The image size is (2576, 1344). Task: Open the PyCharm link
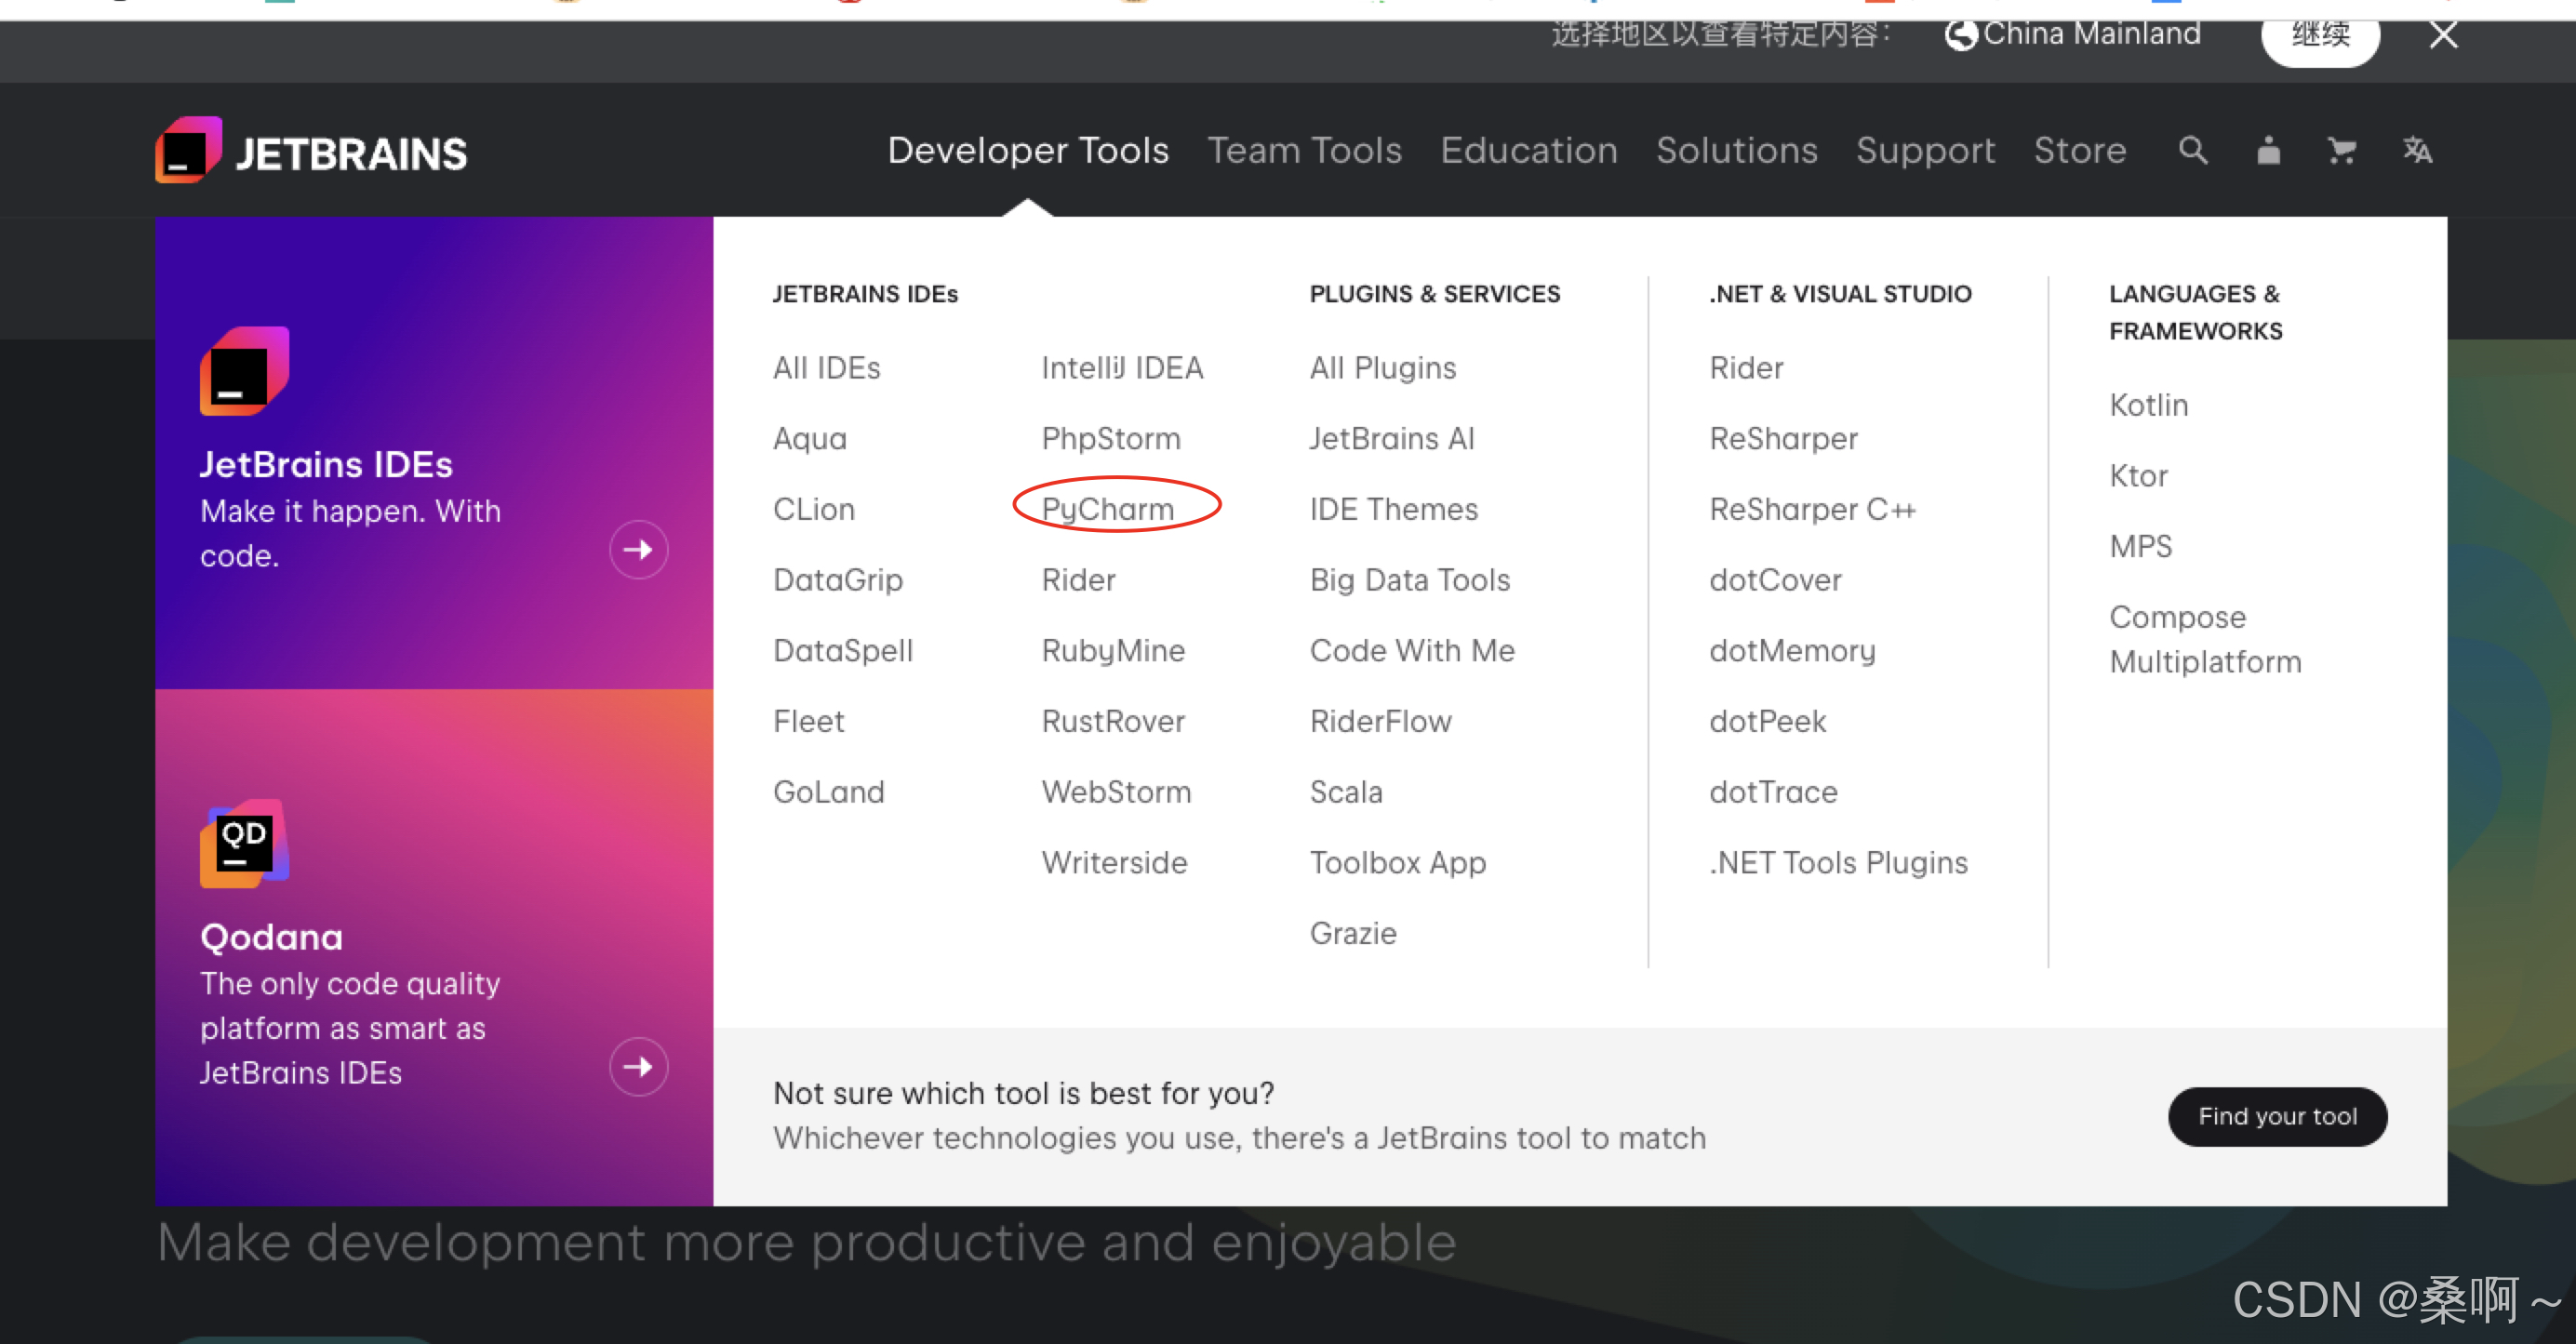tap(1107, 509)
